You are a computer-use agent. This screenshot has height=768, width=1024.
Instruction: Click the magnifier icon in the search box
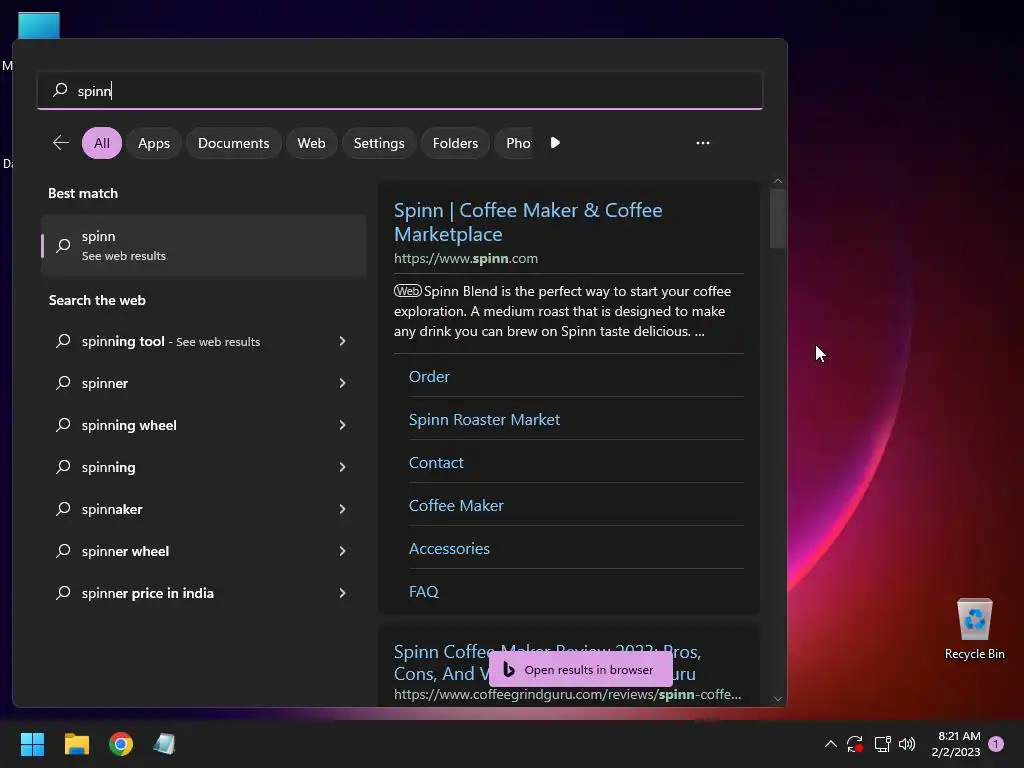60,89
